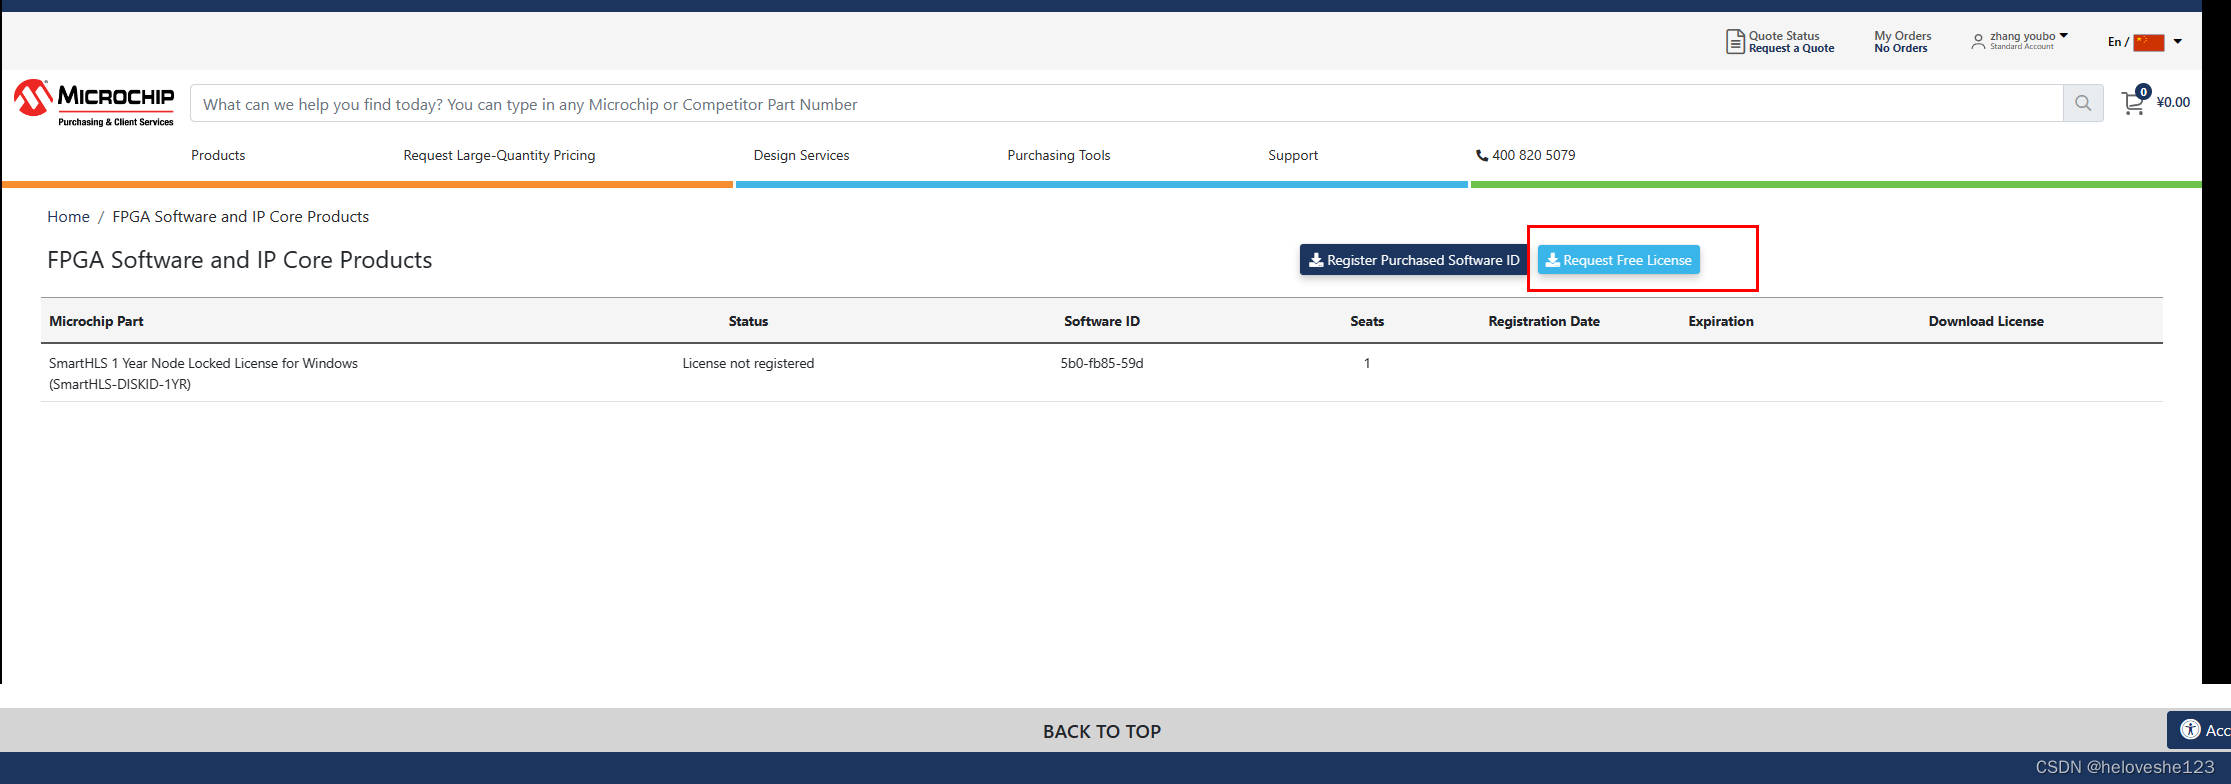Click the China flag icon
The image size is (2231, 784).
[x=2149, y=42]
